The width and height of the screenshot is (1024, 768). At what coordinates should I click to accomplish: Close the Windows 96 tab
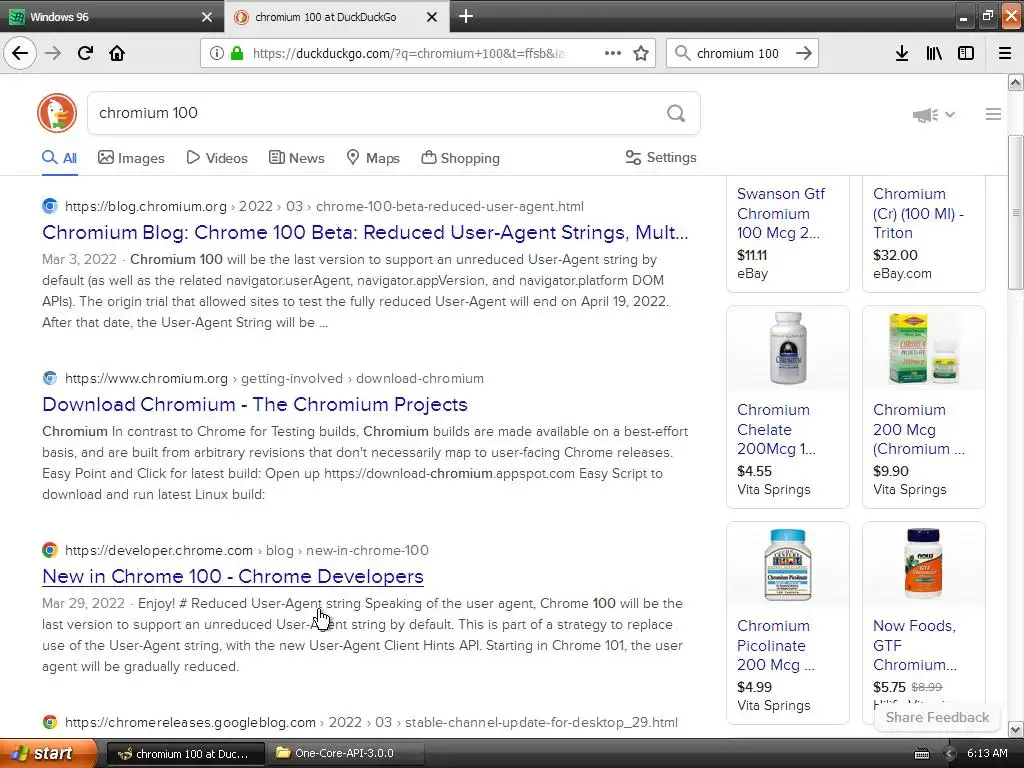206,17
